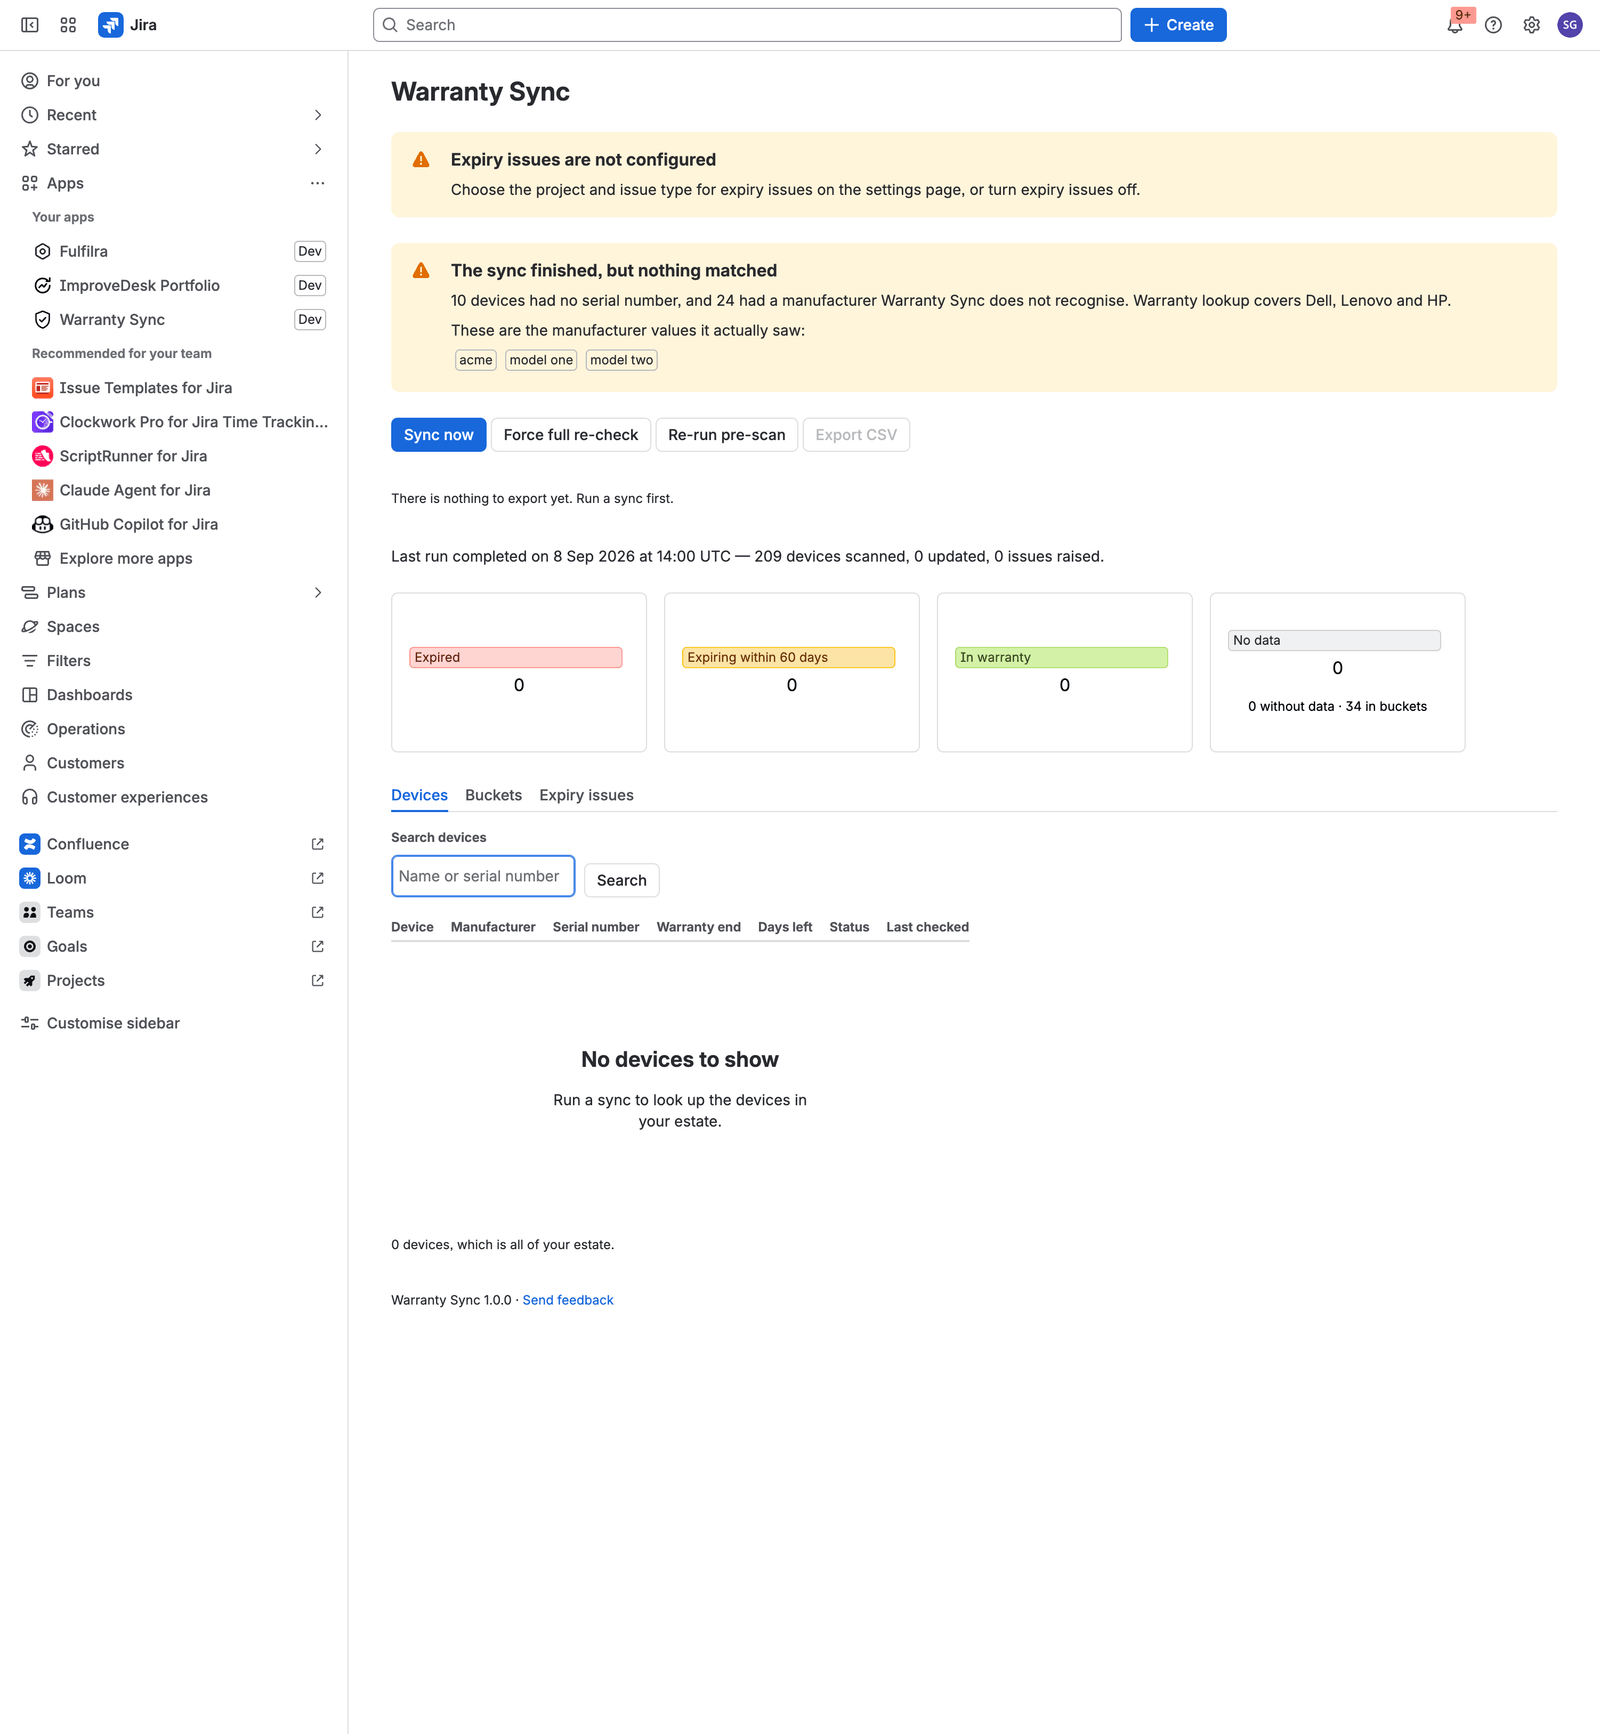1600x1734 pixels.
Task: Click the Send feedback link
Action: (568, 1300)
